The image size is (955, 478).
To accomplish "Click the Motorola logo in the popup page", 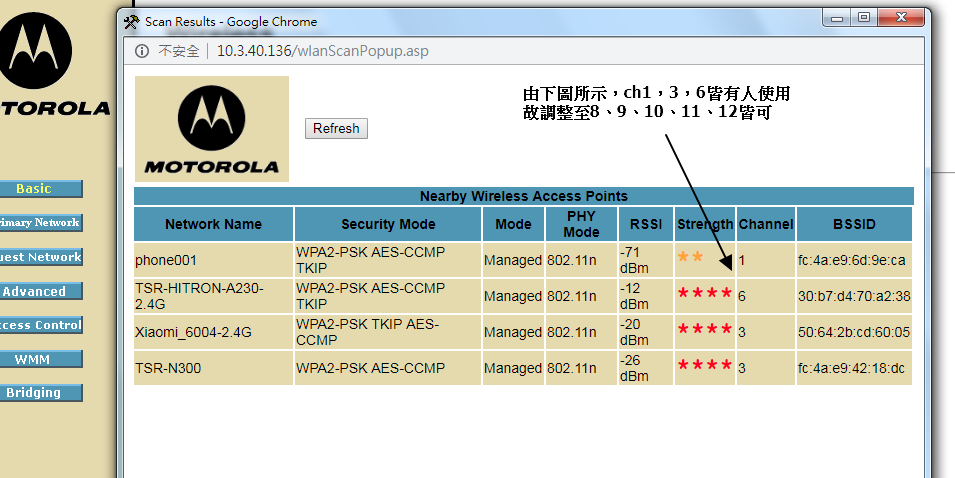I will [211, 129].
